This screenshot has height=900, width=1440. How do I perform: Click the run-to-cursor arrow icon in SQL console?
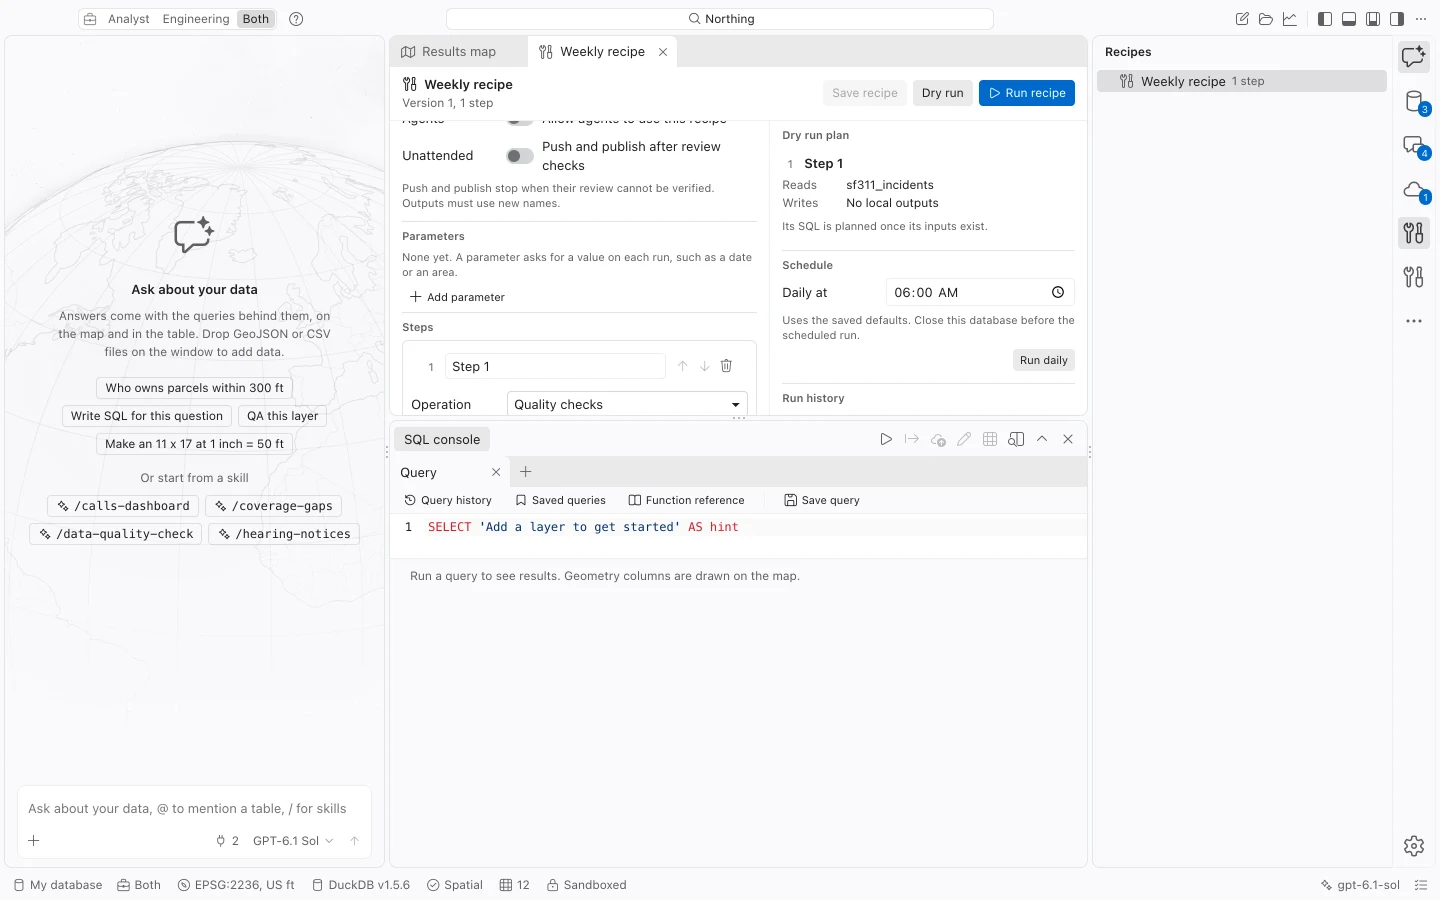click(912, 439)
